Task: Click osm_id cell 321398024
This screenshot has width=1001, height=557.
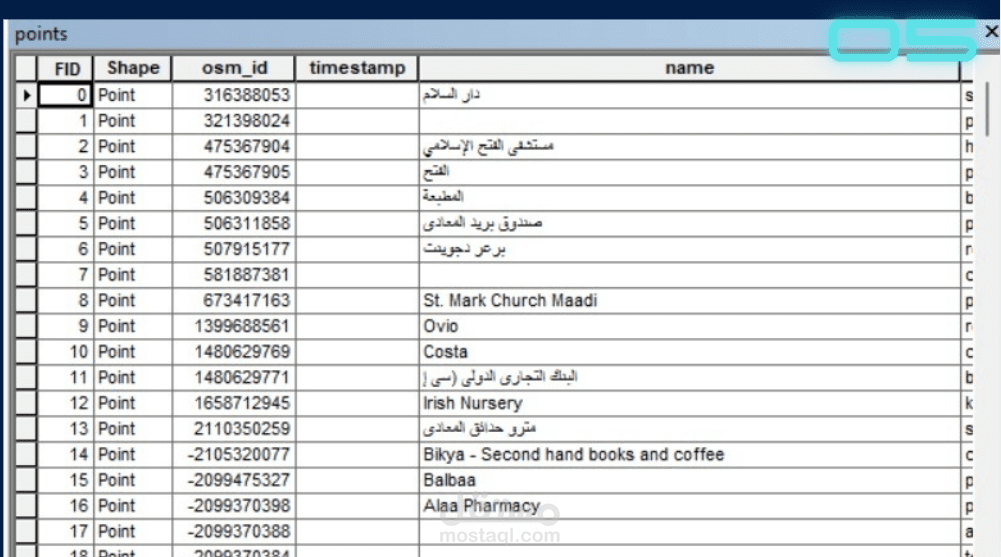Action: pos(234,121)
